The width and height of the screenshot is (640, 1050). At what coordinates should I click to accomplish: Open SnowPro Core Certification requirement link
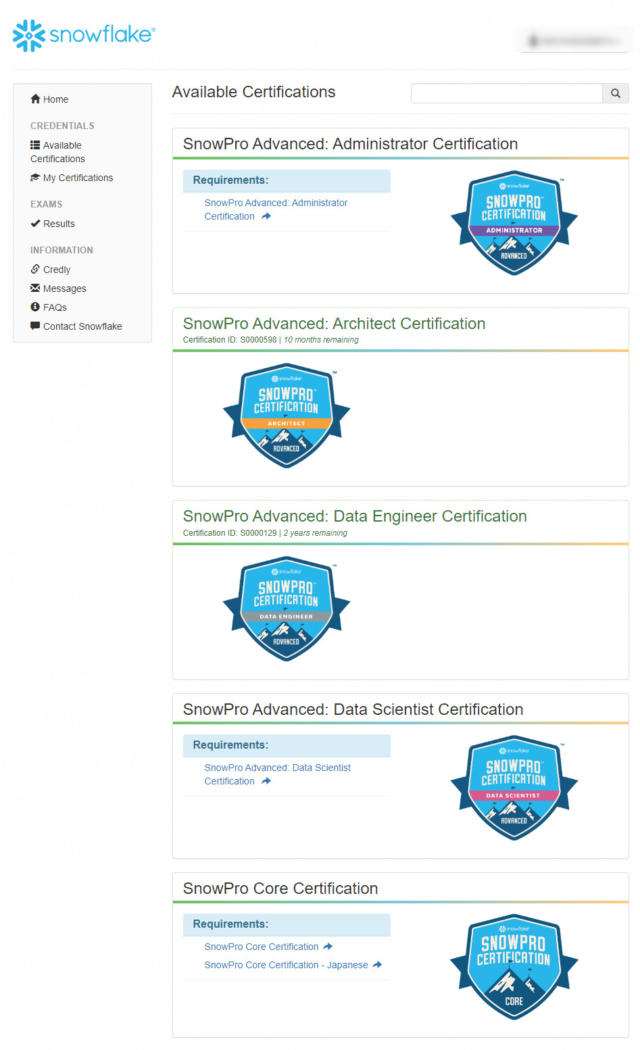coord(261,946)
